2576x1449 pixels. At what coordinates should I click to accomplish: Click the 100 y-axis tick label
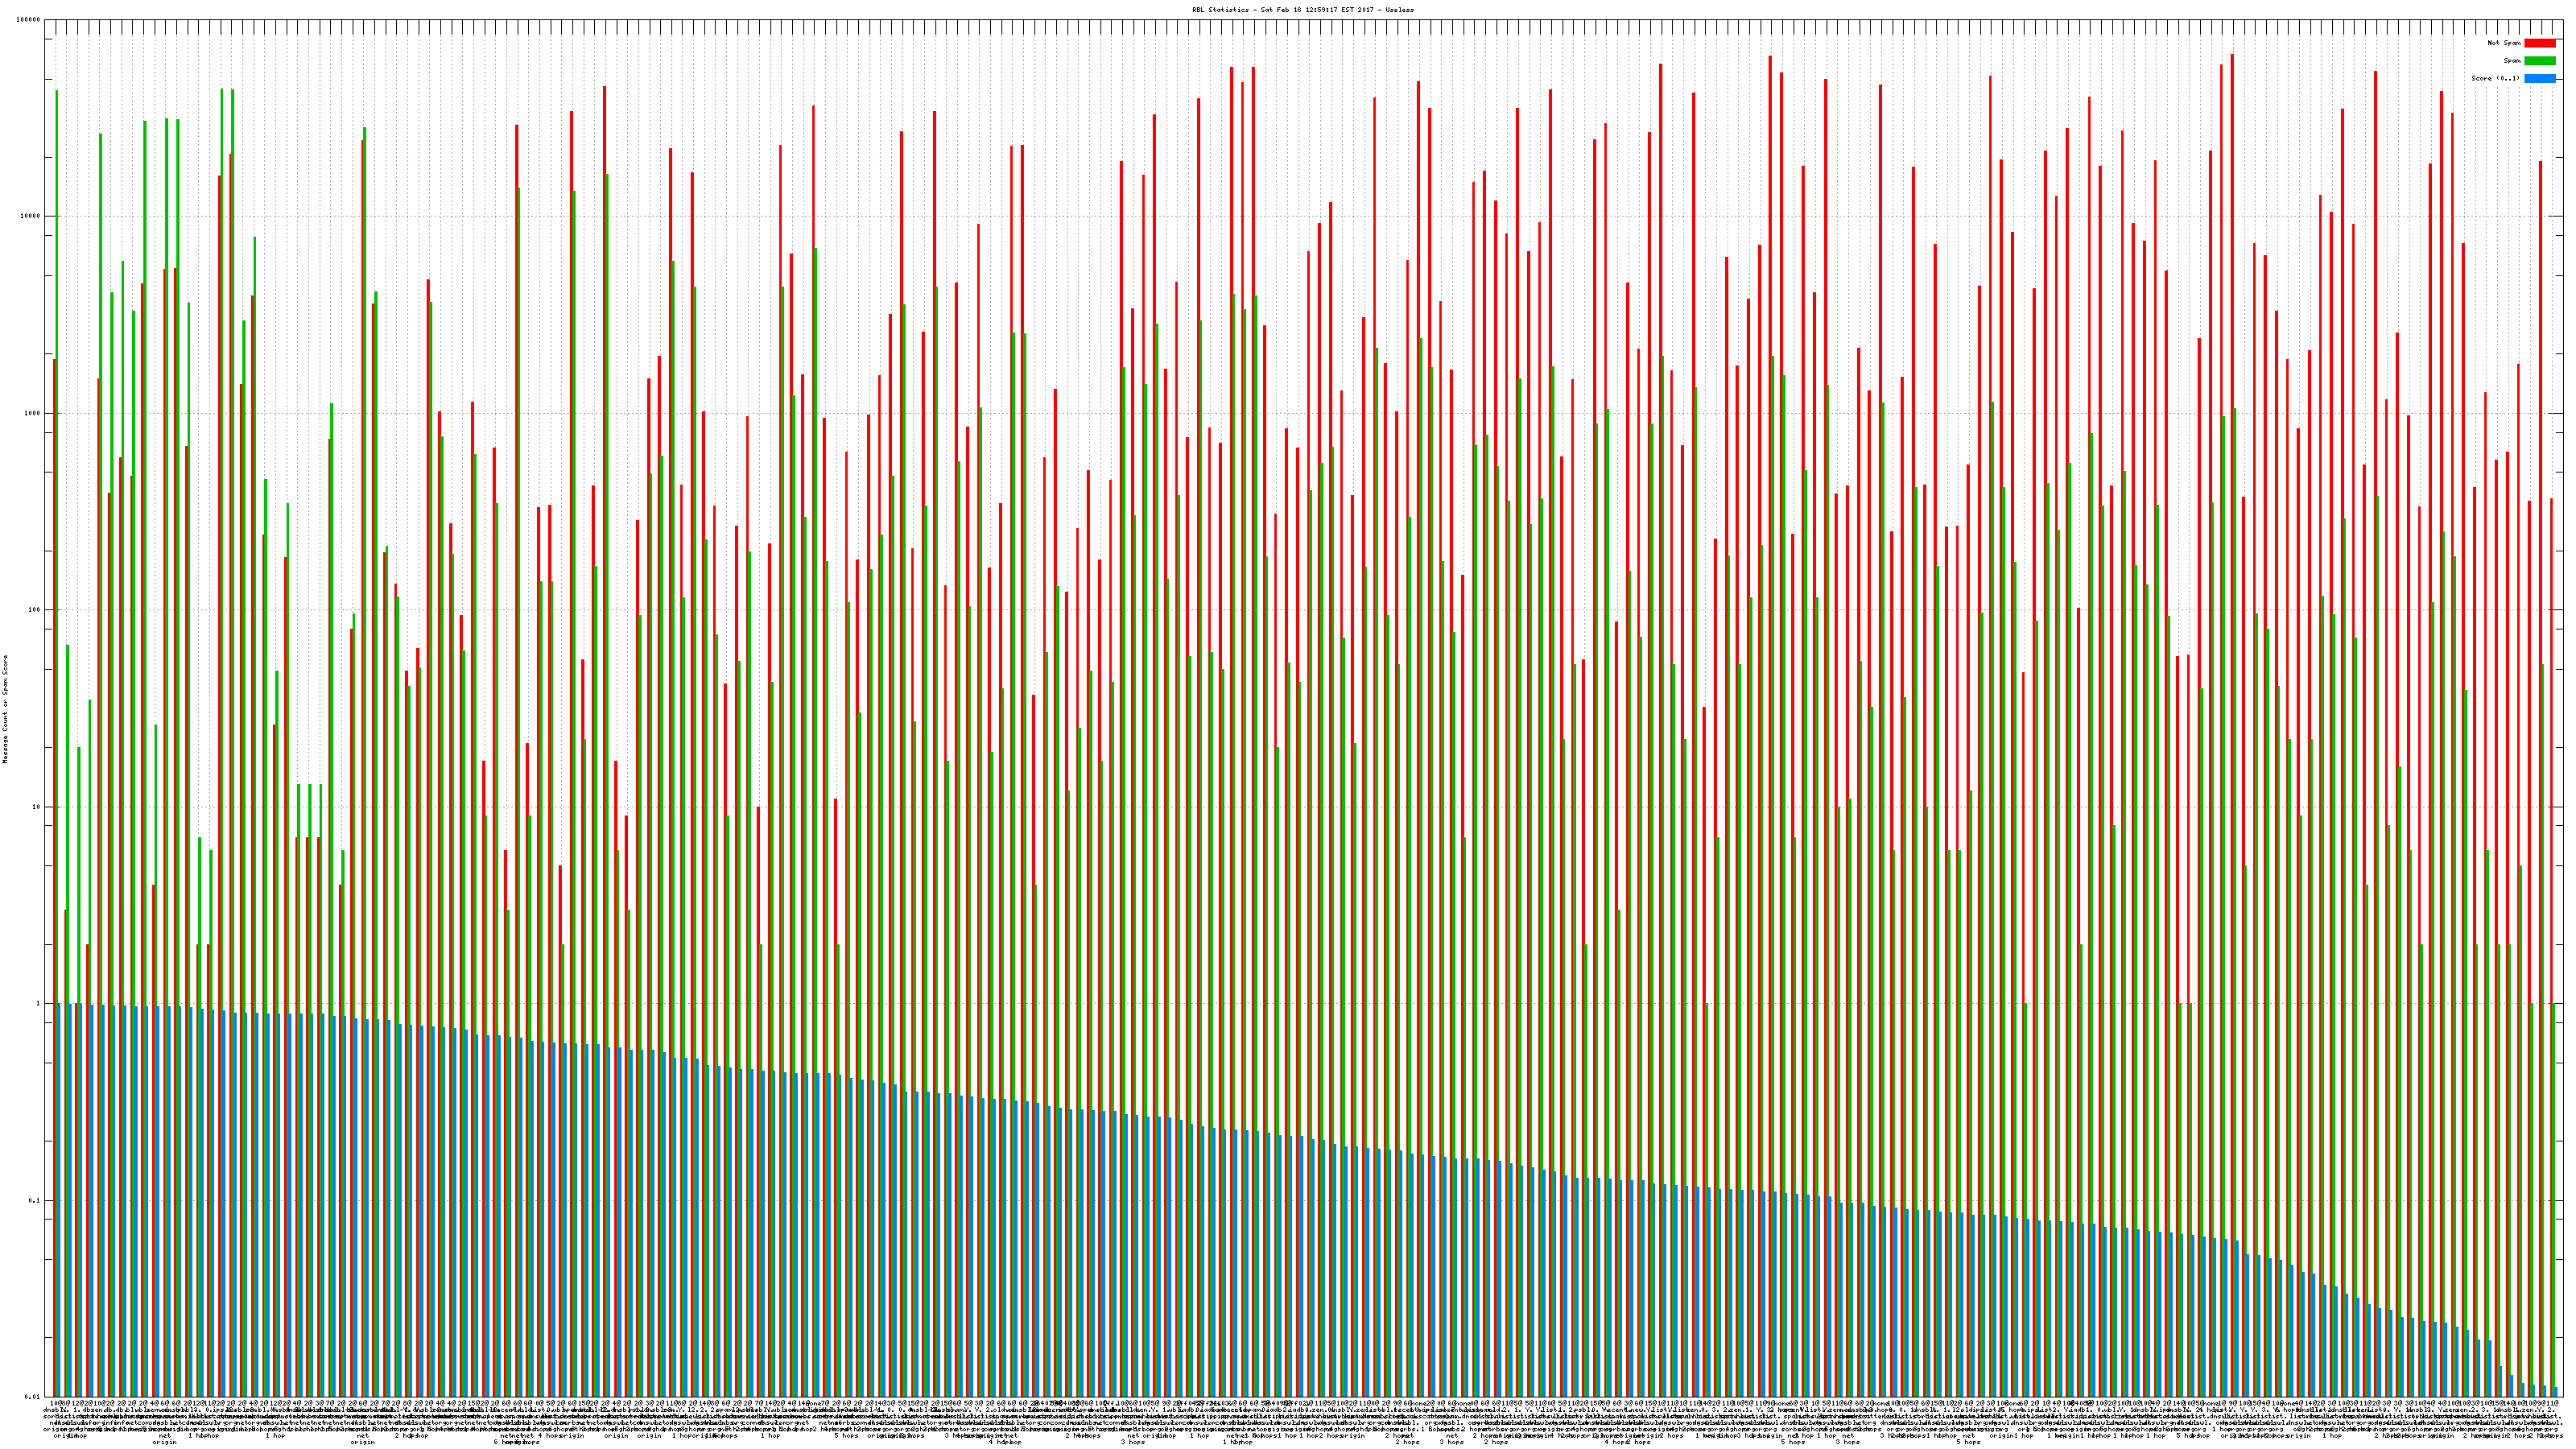point(35,610)
